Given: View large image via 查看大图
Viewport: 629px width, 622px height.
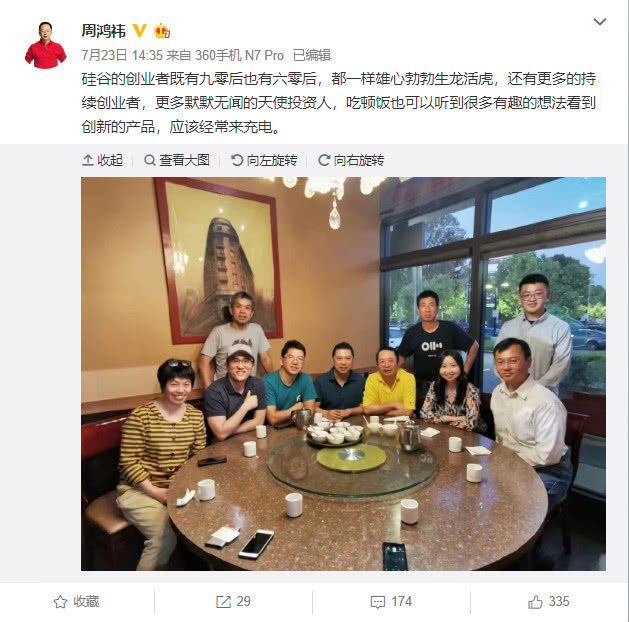Looking at the screenshot, I should click(177, 160).
